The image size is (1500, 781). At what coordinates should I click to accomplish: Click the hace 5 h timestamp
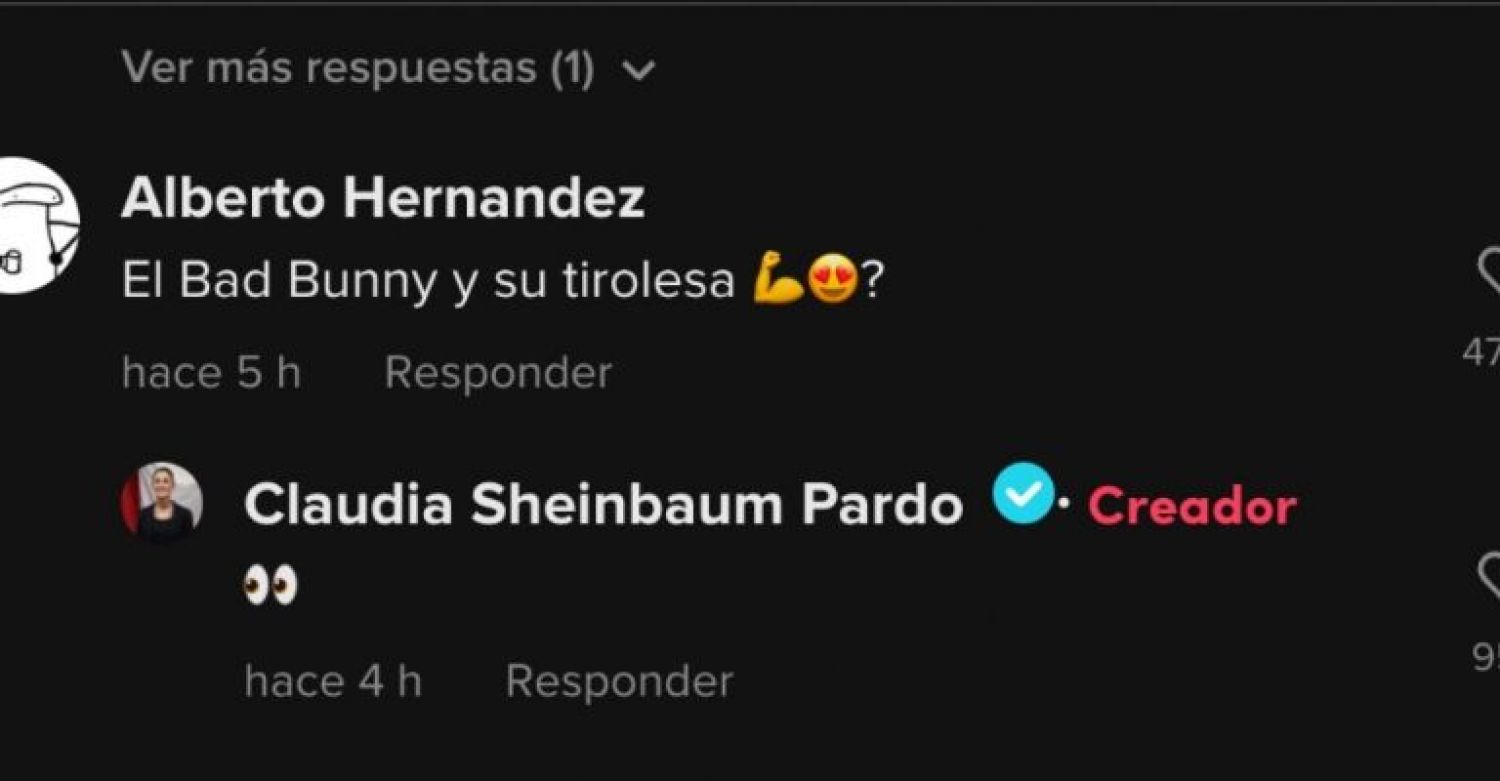point(211,374)
